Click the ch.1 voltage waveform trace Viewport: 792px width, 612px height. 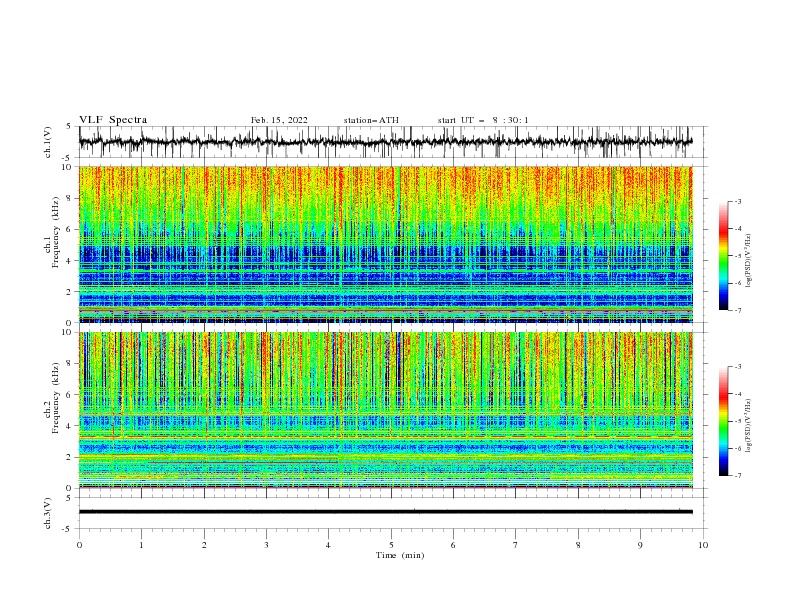point(385,142)
